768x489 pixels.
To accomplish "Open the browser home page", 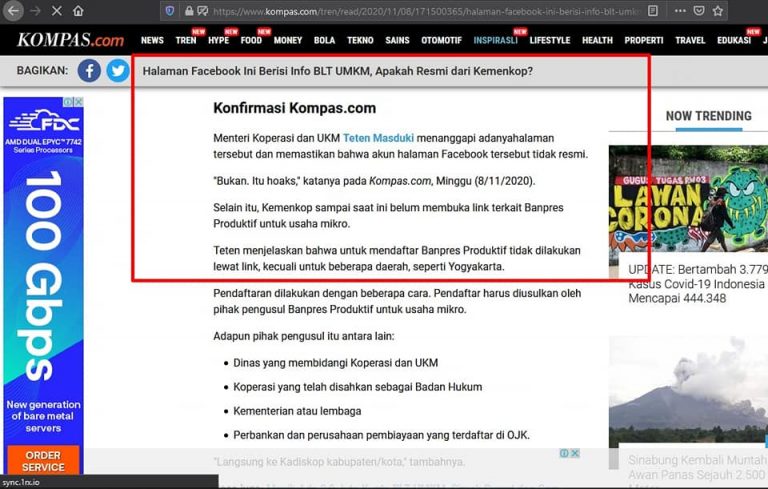I will click(78, 11).
